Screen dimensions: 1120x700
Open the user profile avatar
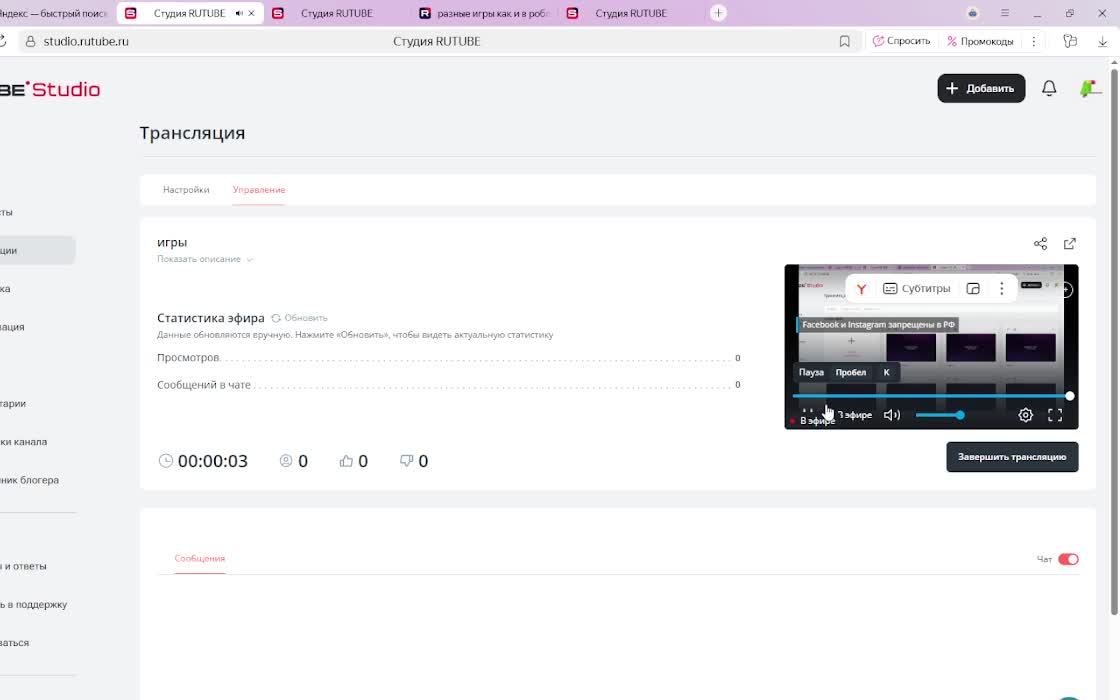point(1090,89)
